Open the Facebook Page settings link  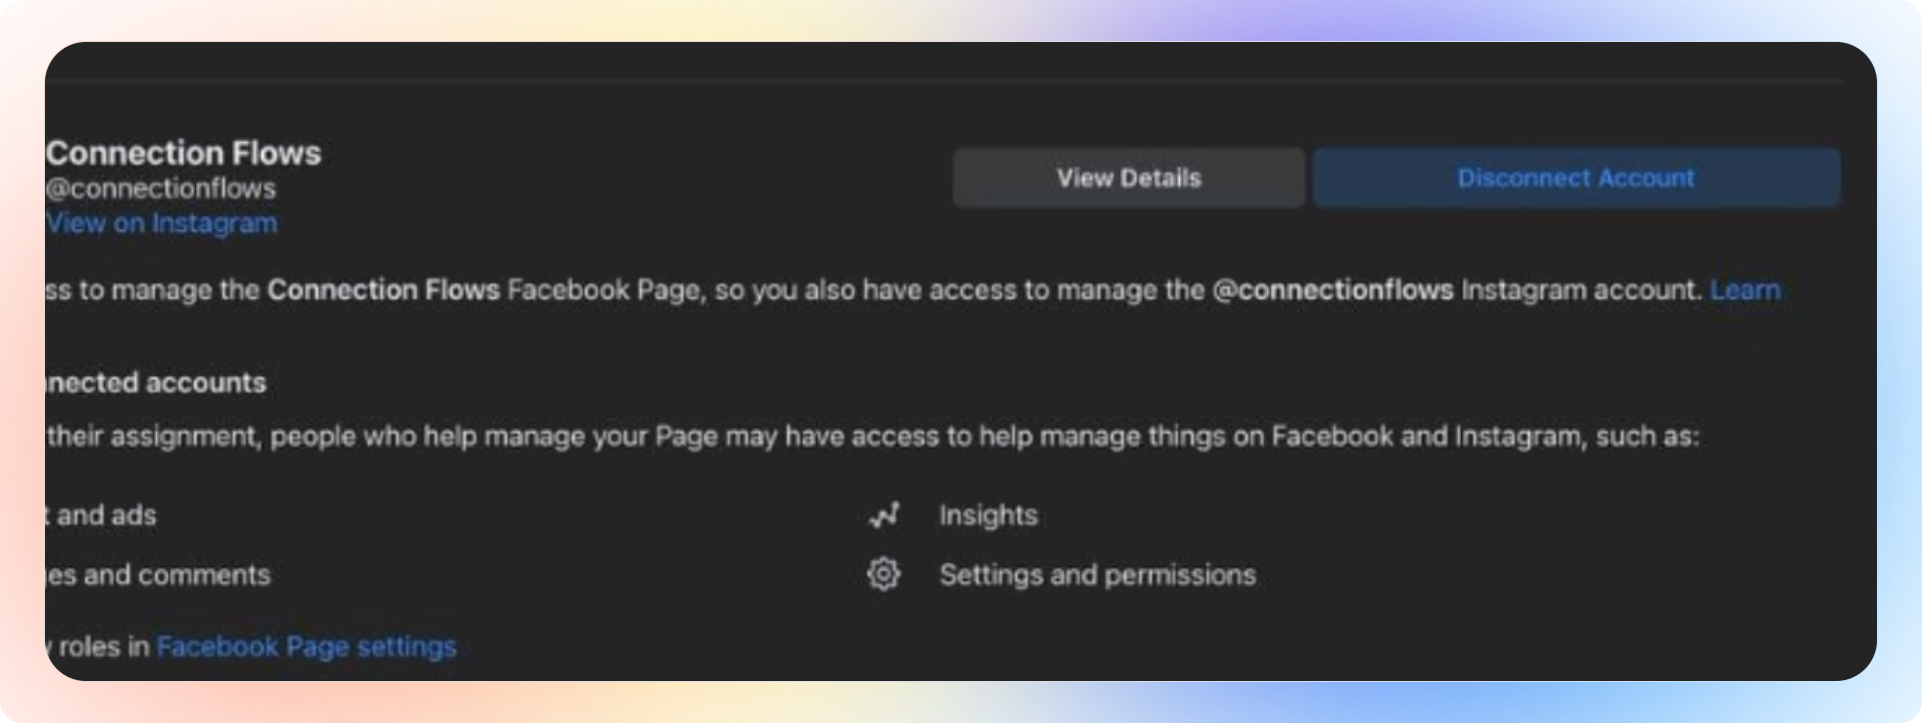306,647
